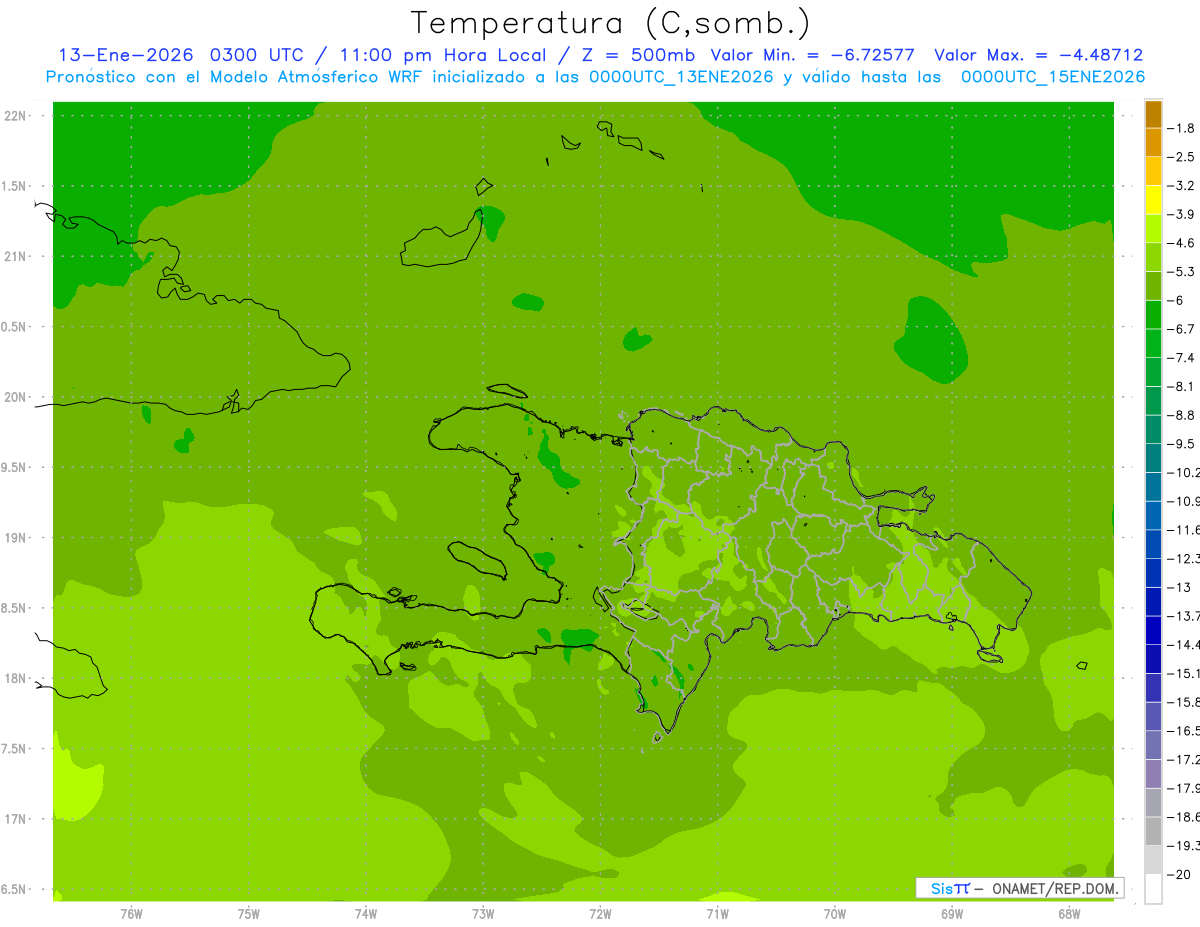Click the '74W' longitude label
This screenshot has width=1200, height=927.
366,913
